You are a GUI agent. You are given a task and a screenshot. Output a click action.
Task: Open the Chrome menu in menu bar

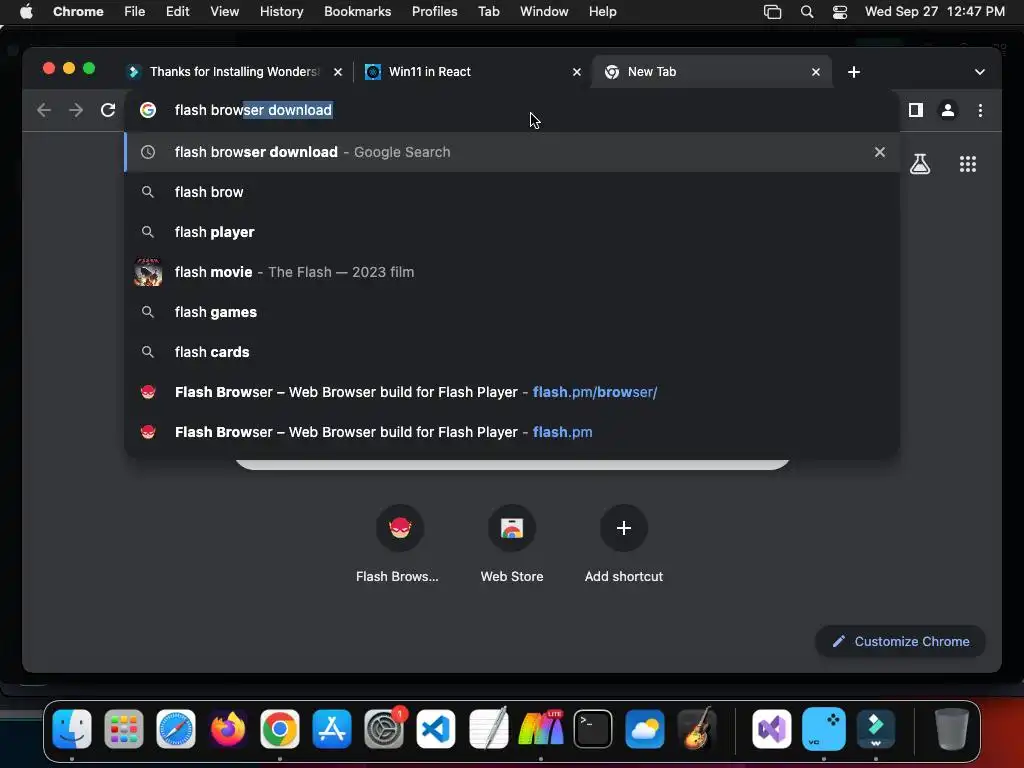point(78,12)
